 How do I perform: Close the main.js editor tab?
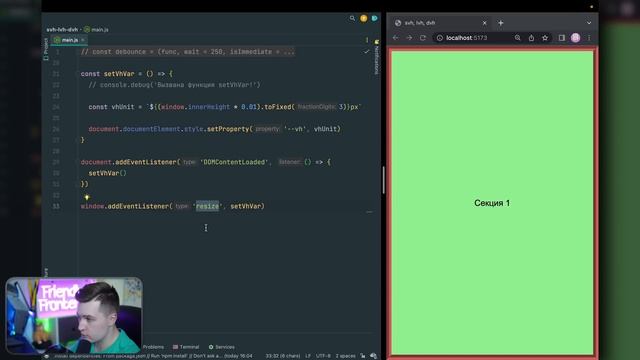[83, 40]
